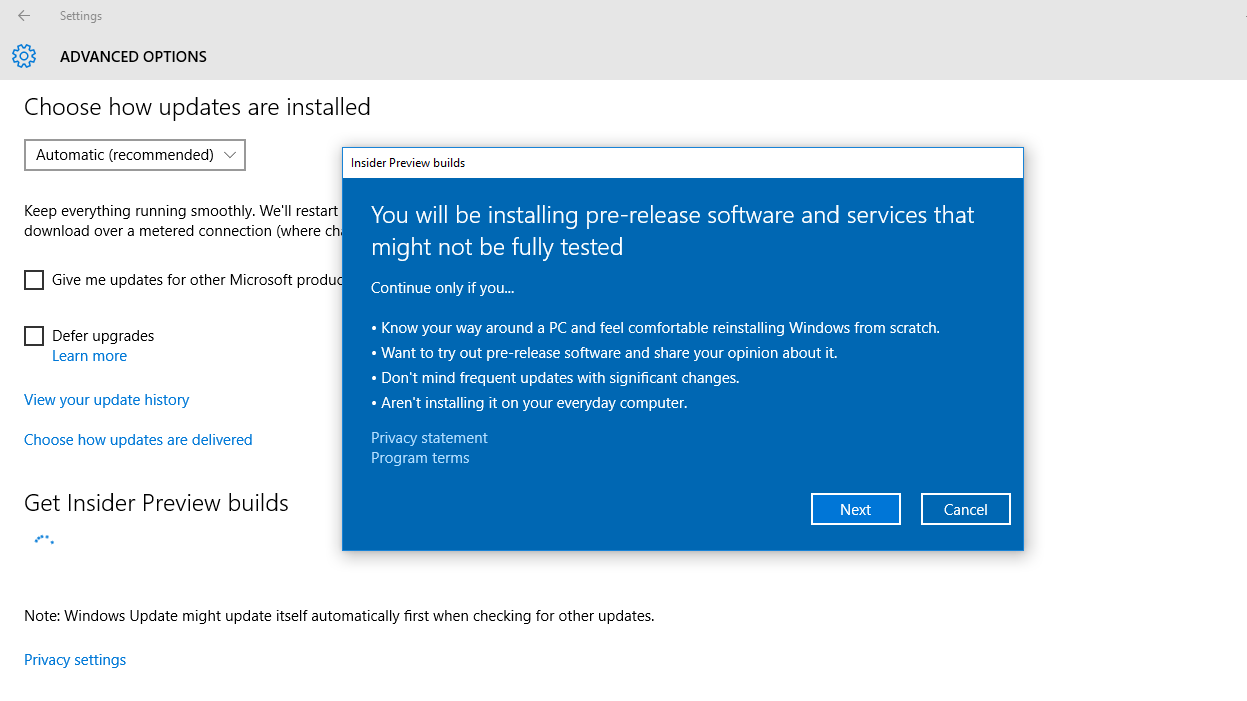Open the Program terms link

click(x=420, y=458)
